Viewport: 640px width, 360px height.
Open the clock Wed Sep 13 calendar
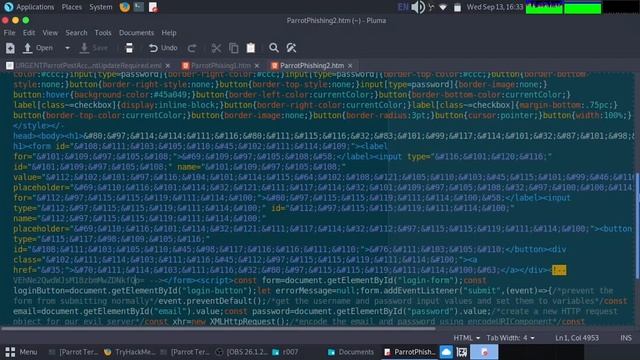tap(495, 7)
